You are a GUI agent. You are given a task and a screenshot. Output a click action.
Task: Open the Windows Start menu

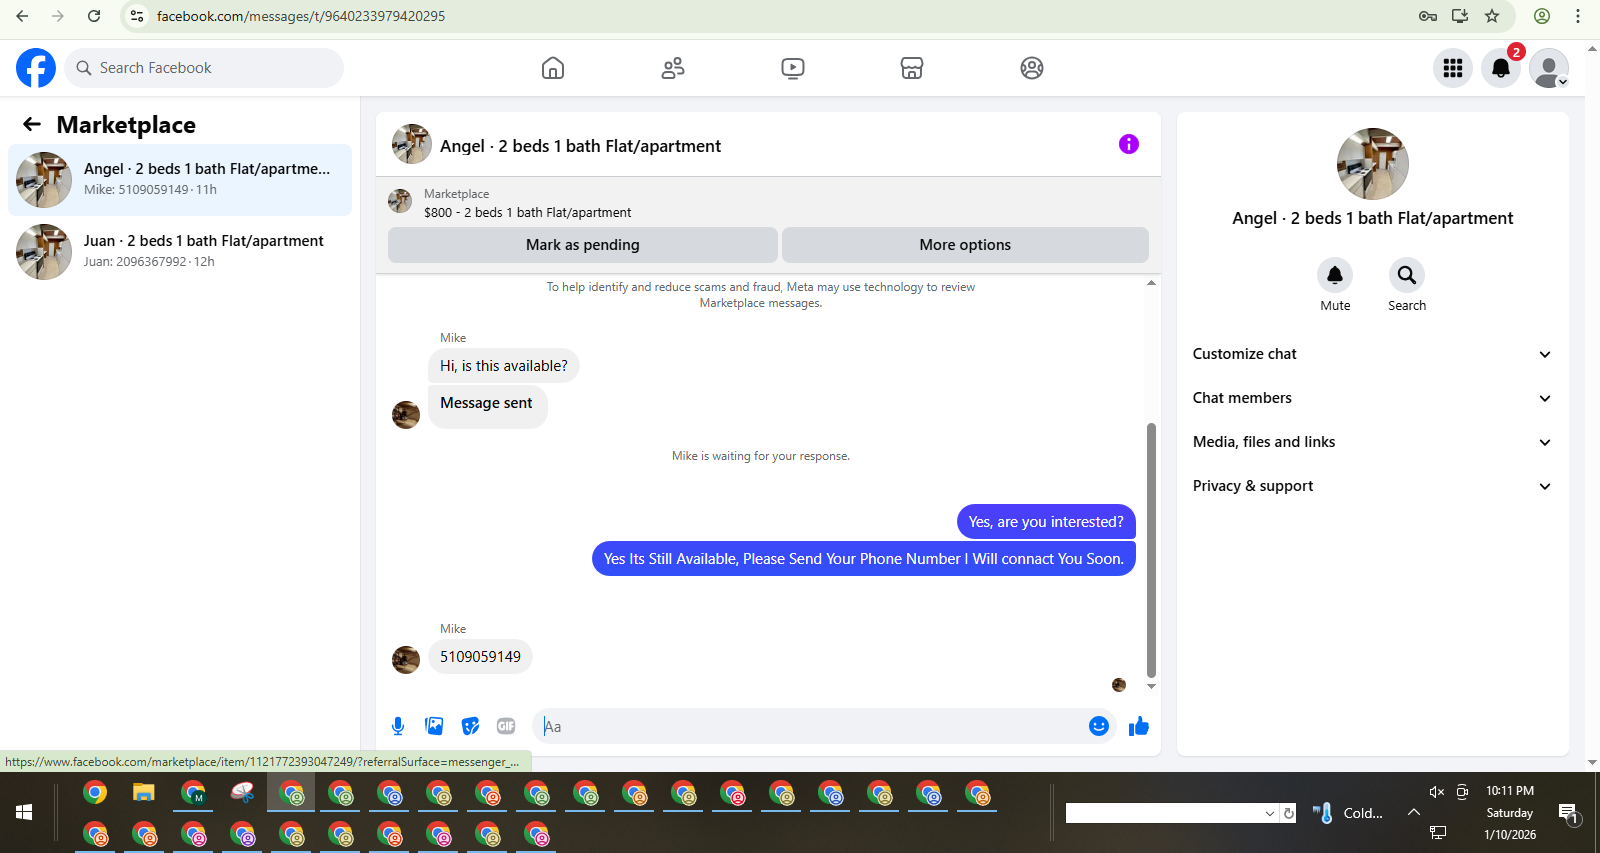coord(24,812)
